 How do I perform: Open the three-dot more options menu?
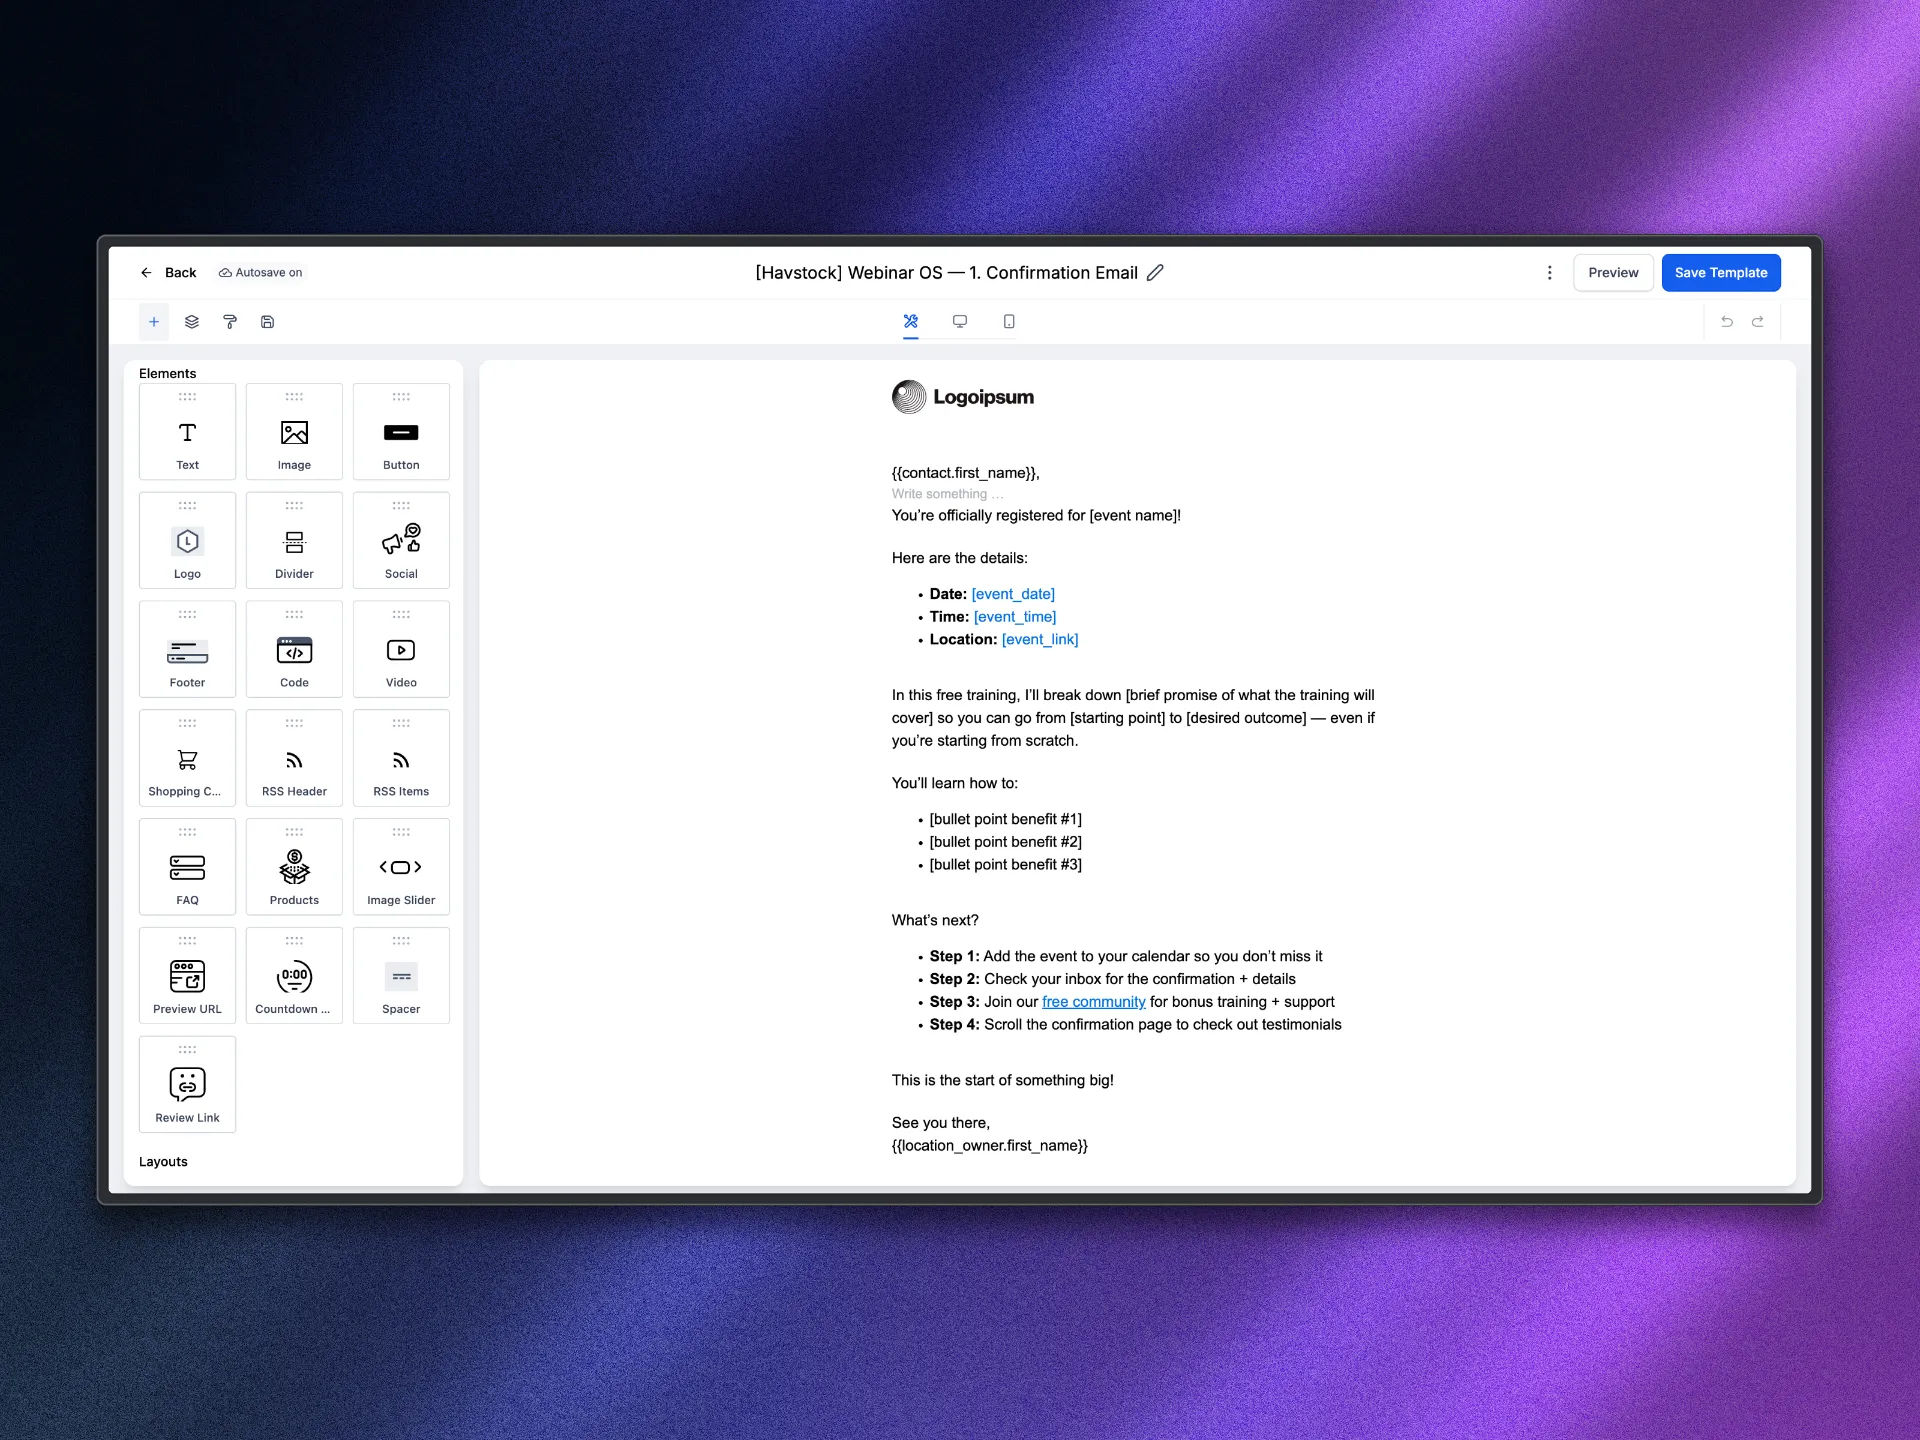1549,273
